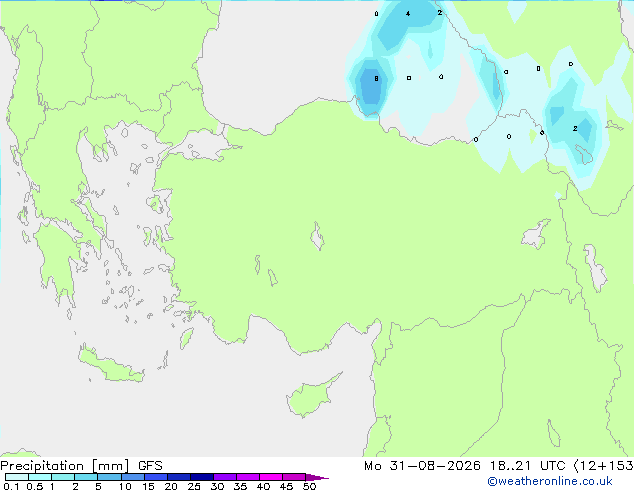This screenshot has height=490, width=634.
Task: Click the '(12+153' forecast run label
Action: [604, 466]
